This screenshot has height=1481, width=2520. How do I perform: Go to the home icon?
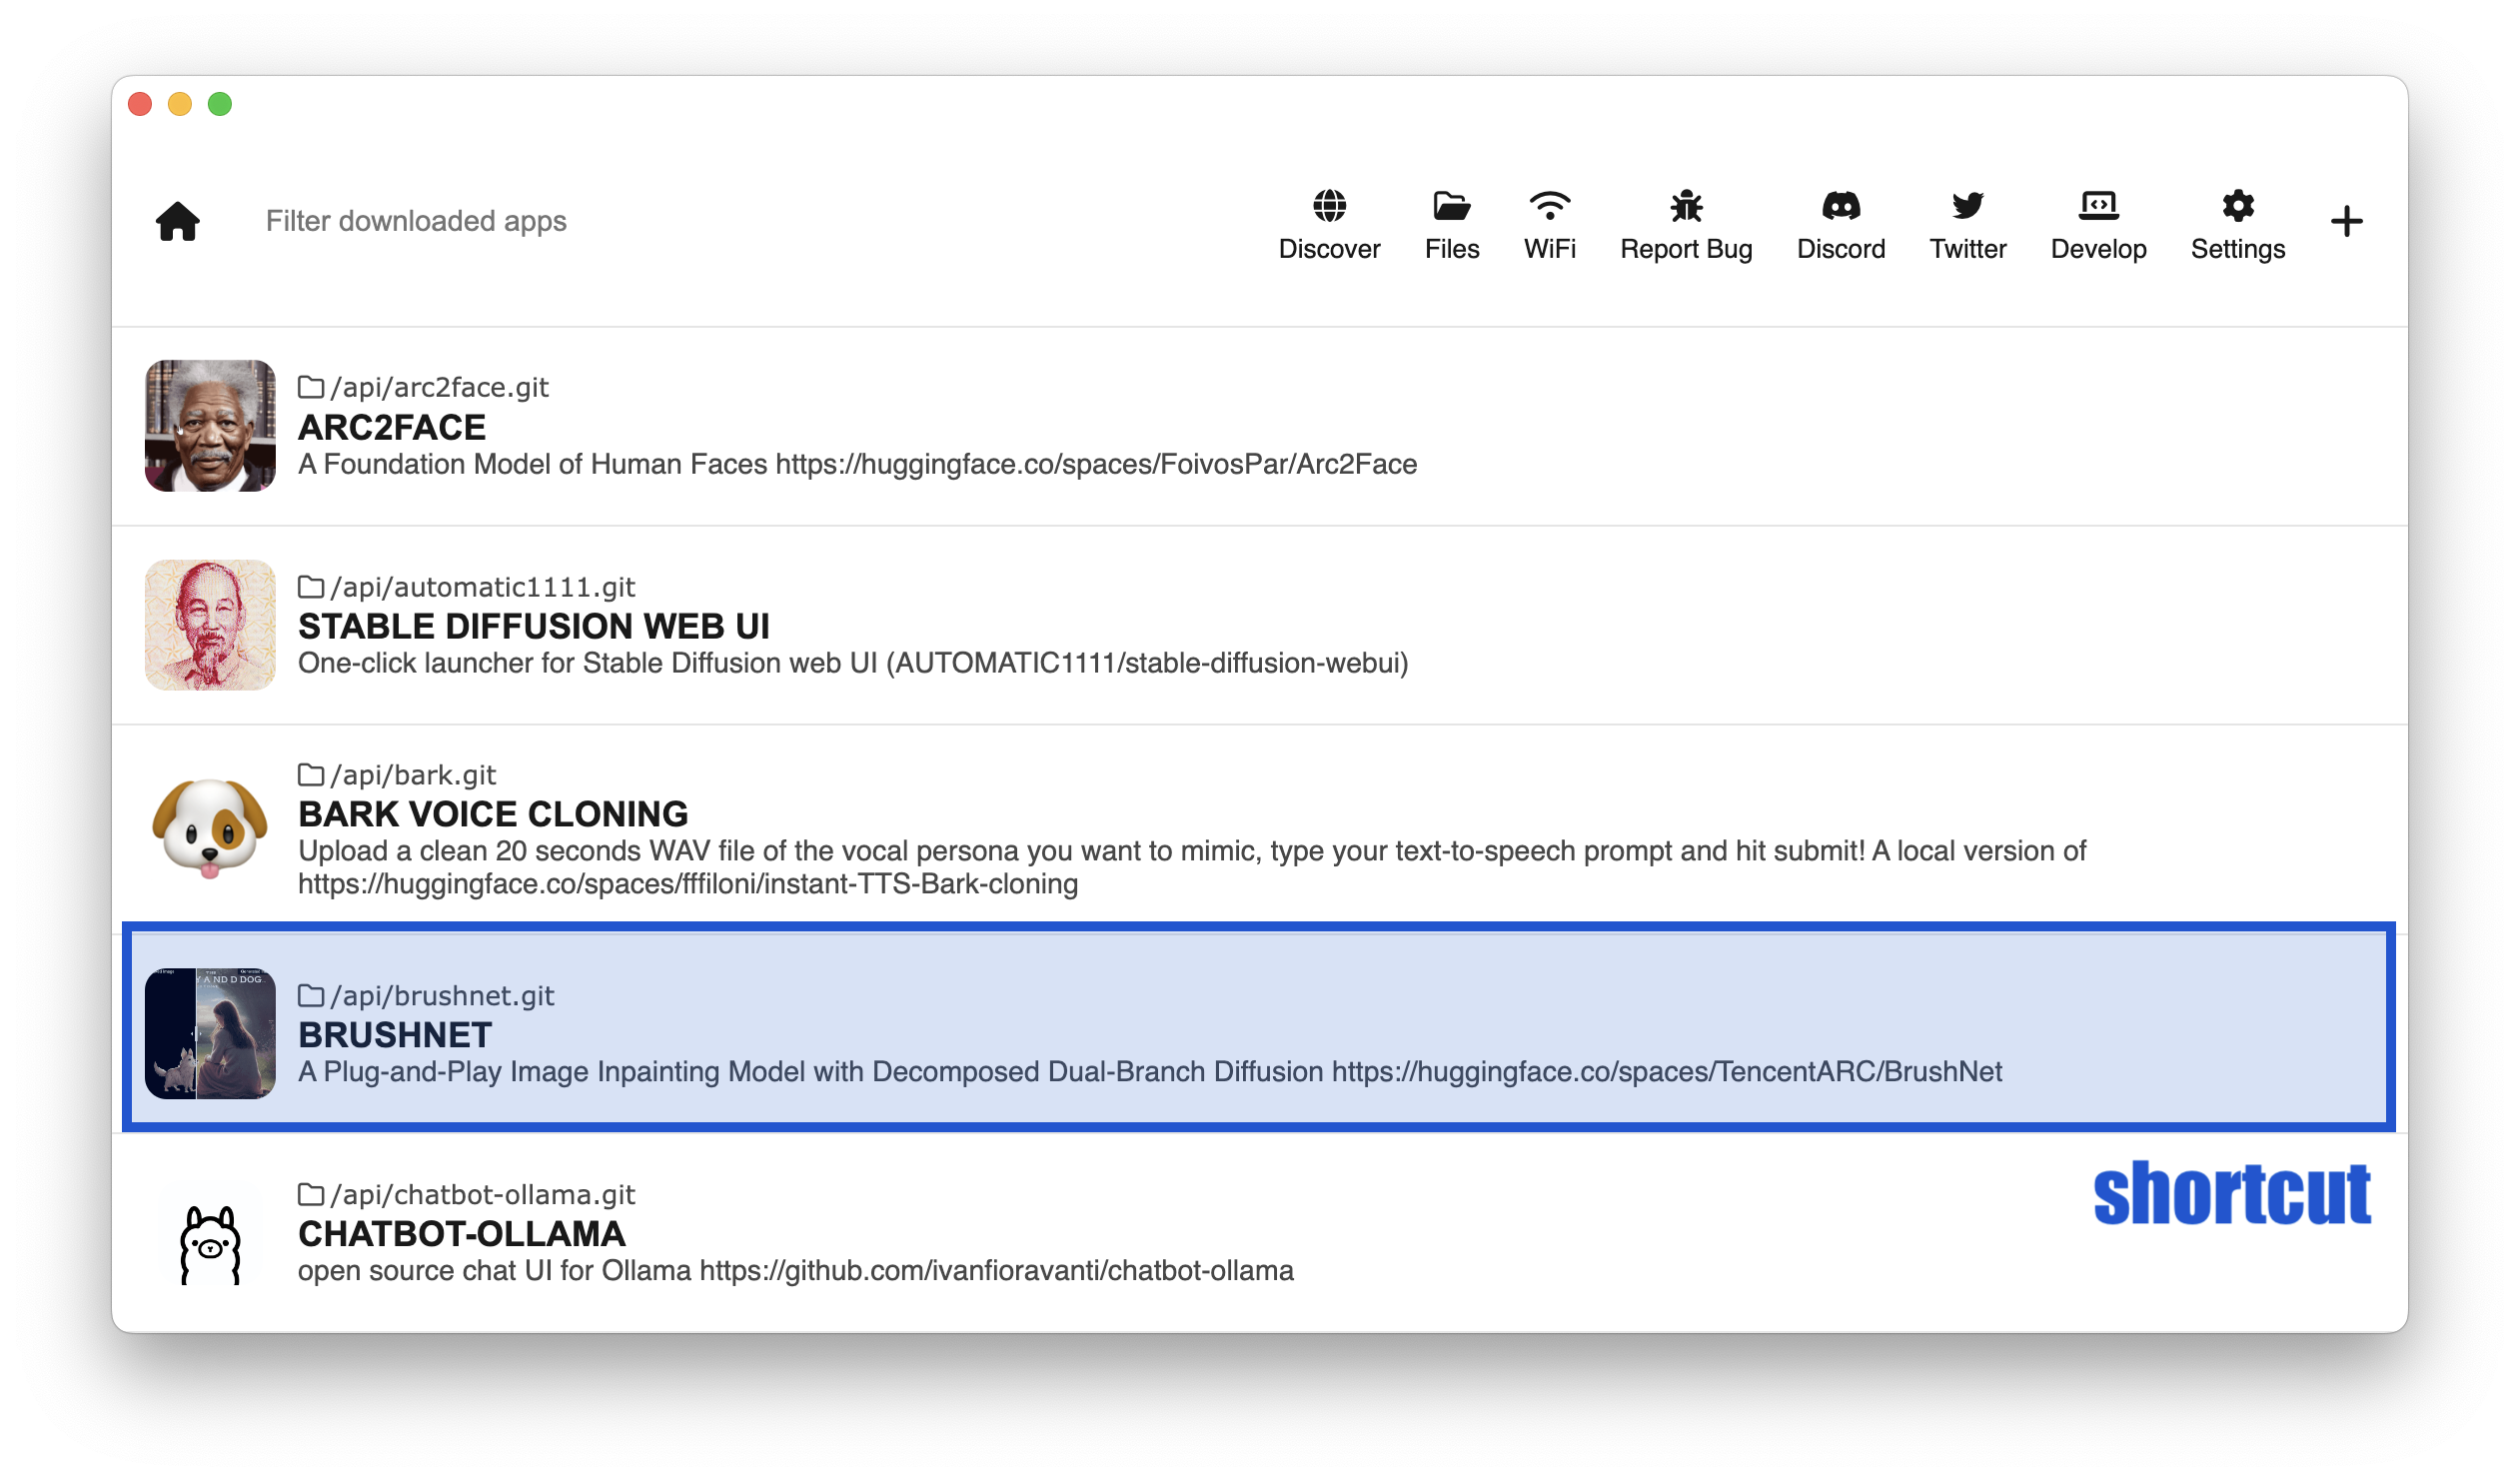tap(178, 221)
